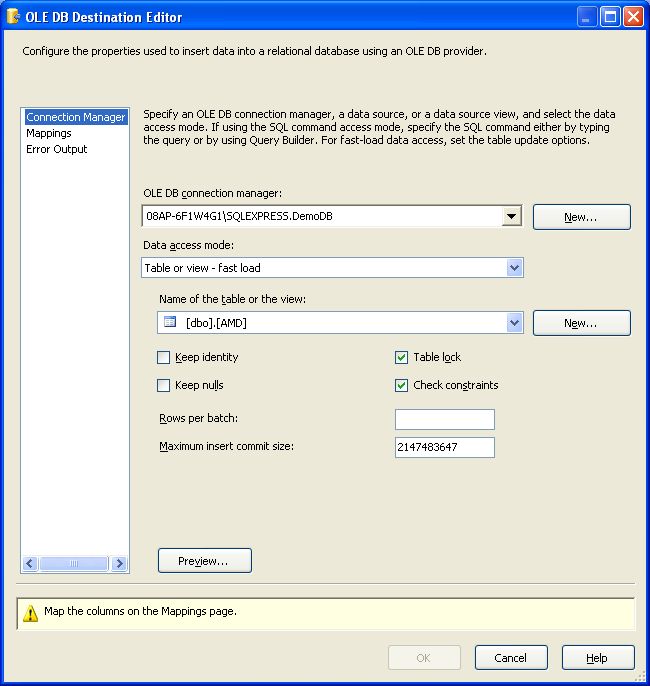
Task: Open the table or view name dropdown
Action: point(514,322)
